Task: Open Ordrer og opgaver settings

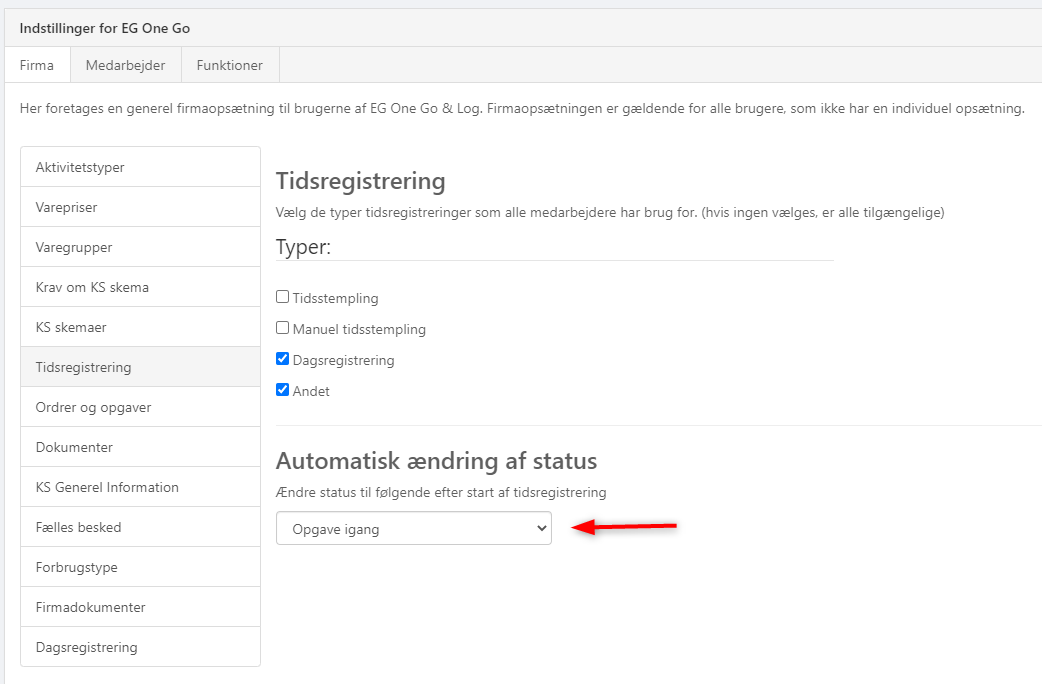Action: click(140, 407)
